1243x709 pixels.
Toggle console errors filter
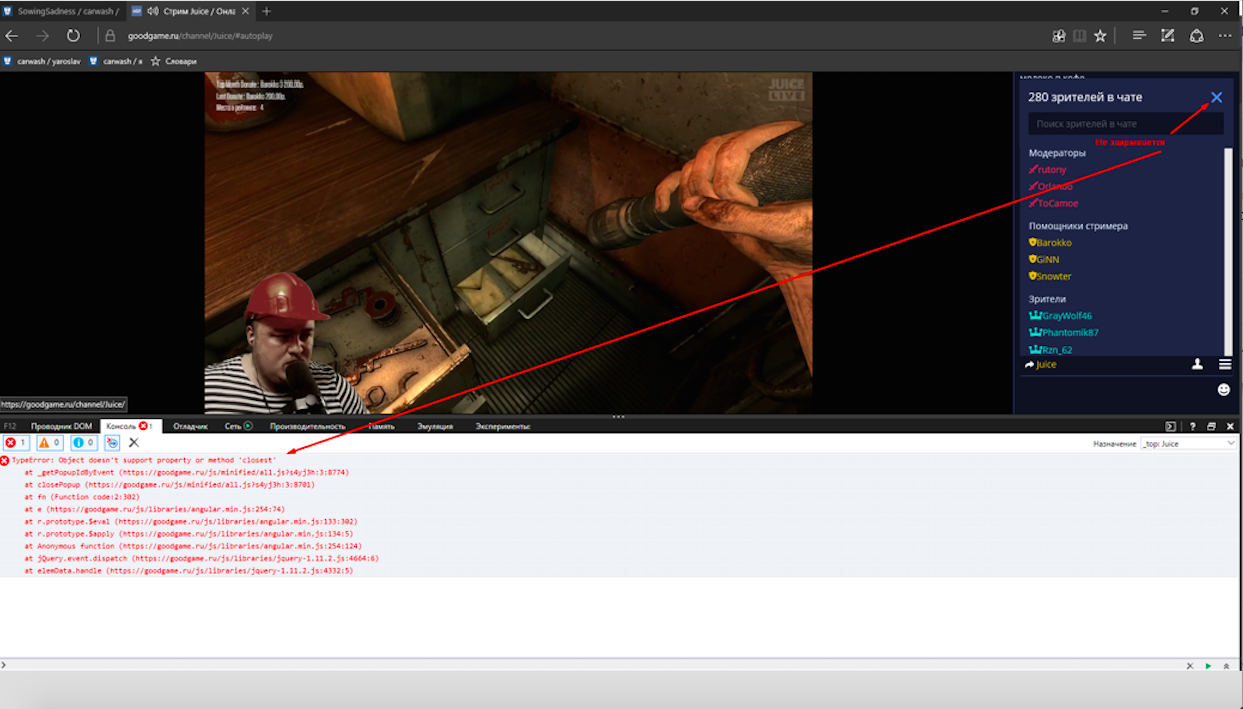click(16, 442)
